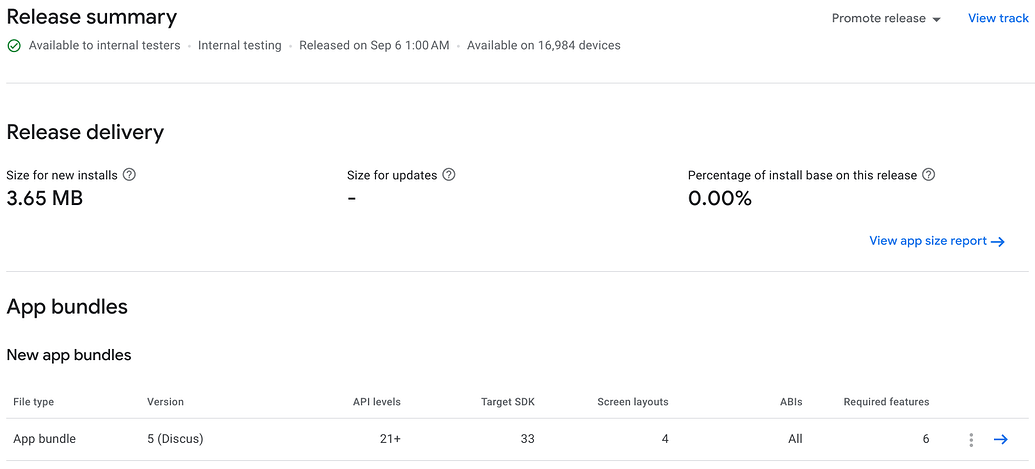
Task: Open help icon for Percentage of install base
Action: coord(929,175)
